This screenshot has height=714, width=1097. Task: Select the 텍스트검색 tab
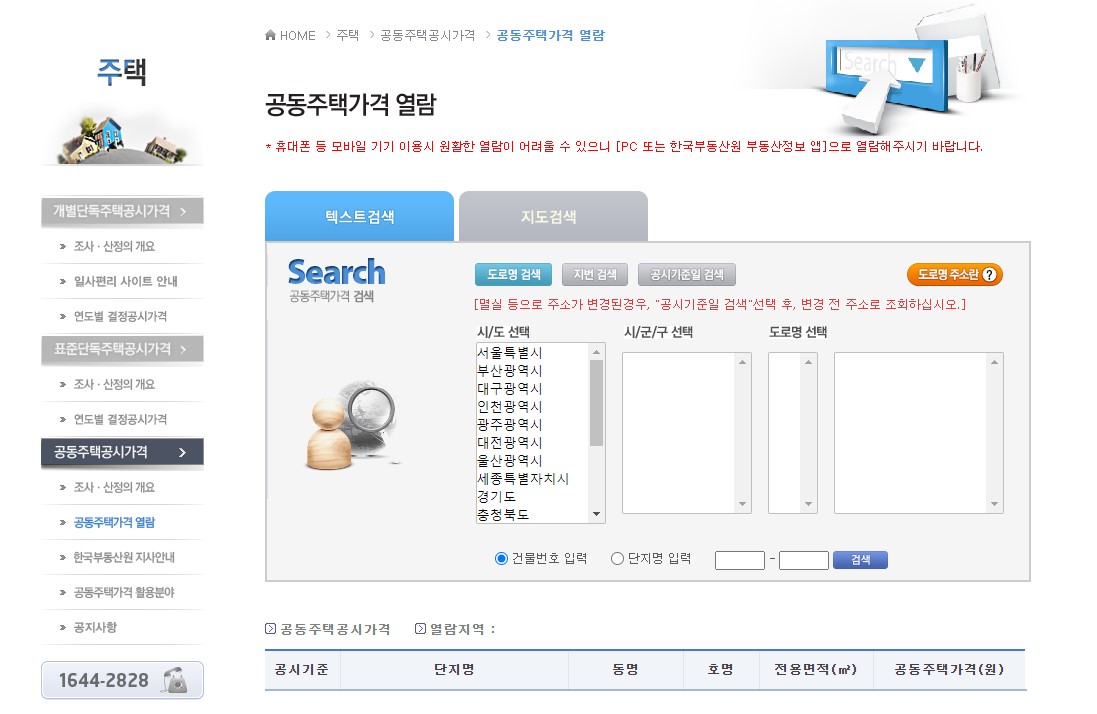[359, 216]
